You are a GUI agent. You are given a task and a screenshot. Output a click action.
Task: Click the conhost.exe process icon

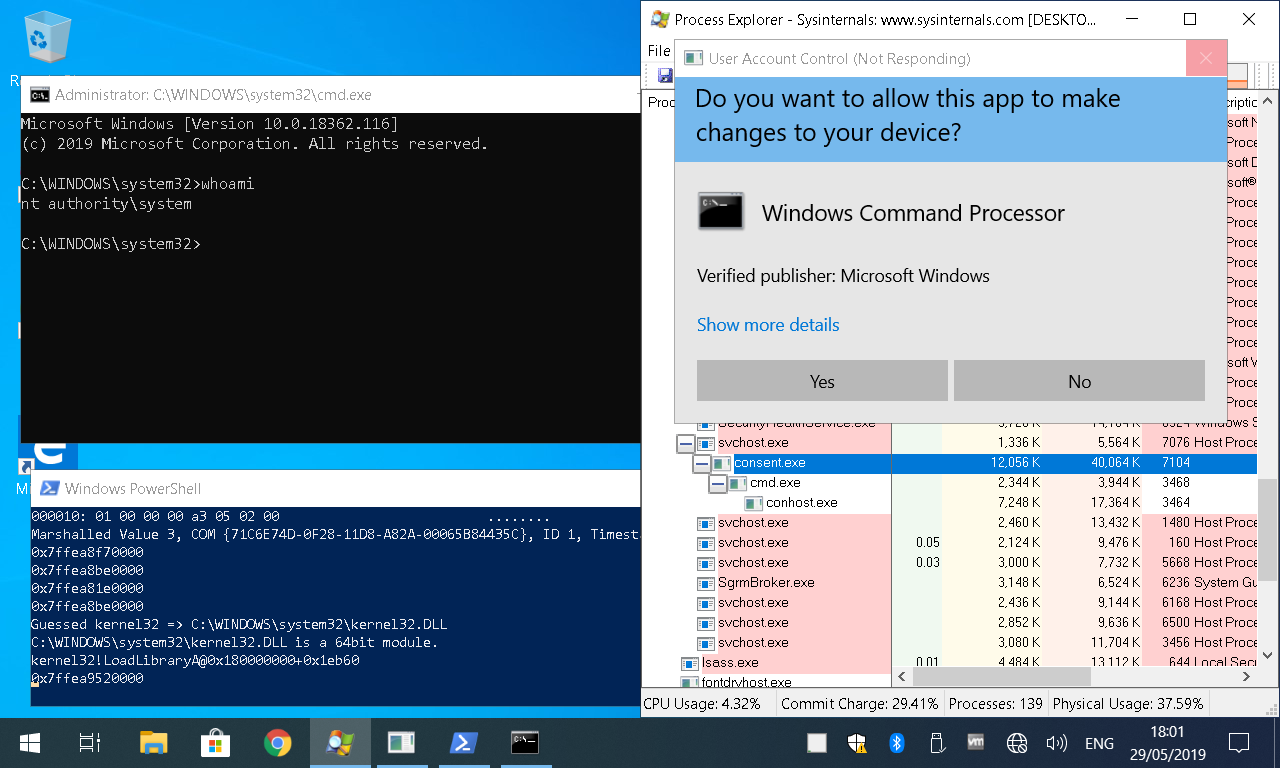coord(754,503)
